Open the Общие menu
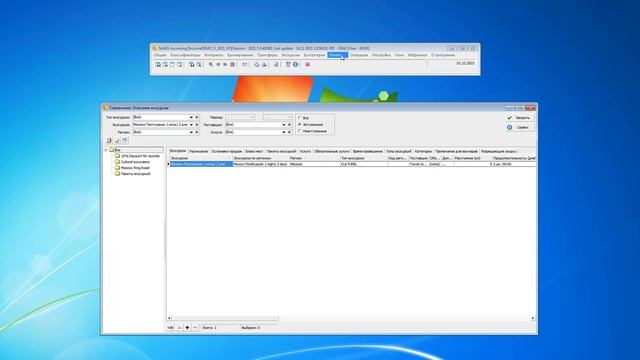 point(160,55)
